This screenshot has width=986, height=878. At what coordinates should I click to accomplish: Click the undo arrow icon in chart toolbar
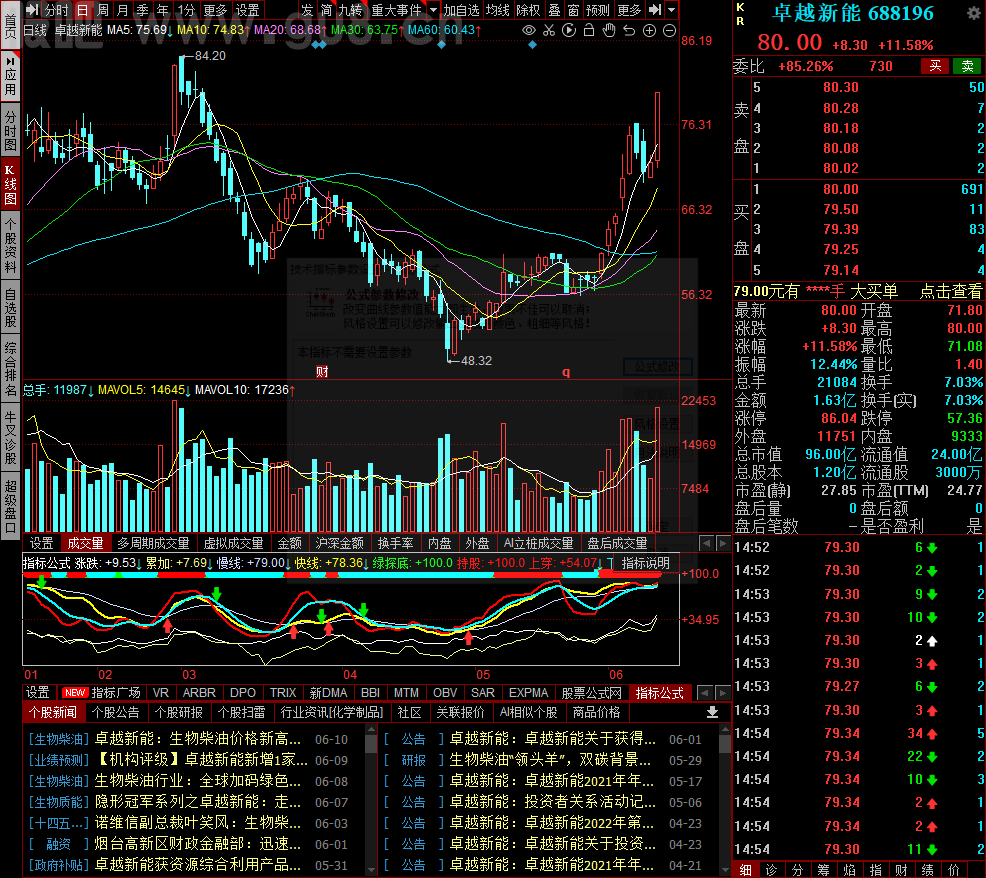click(629, 30)
